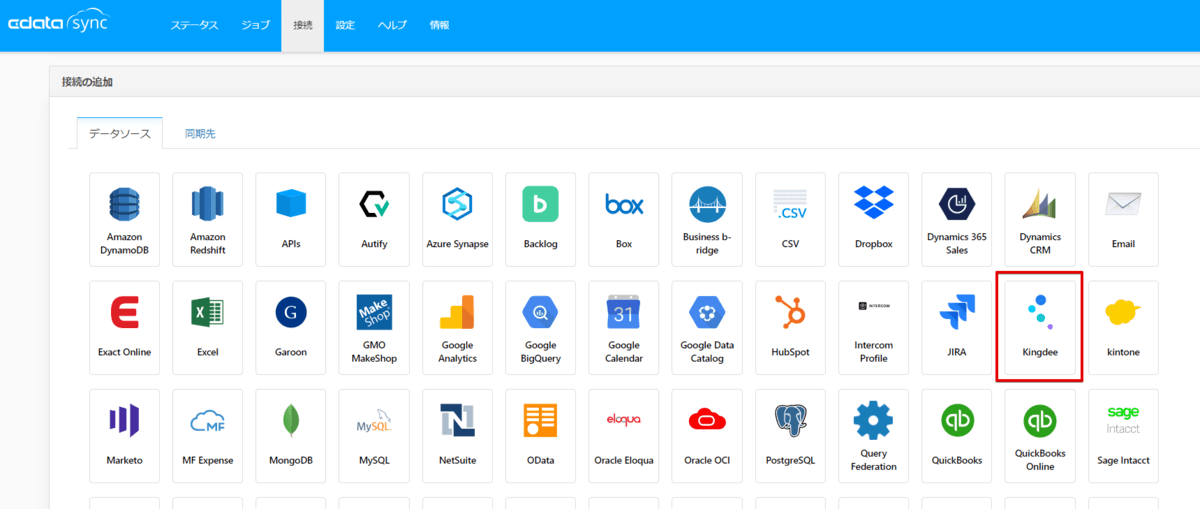Select the Dropbox connector
1200x509 pixels.
click(874, 219)
